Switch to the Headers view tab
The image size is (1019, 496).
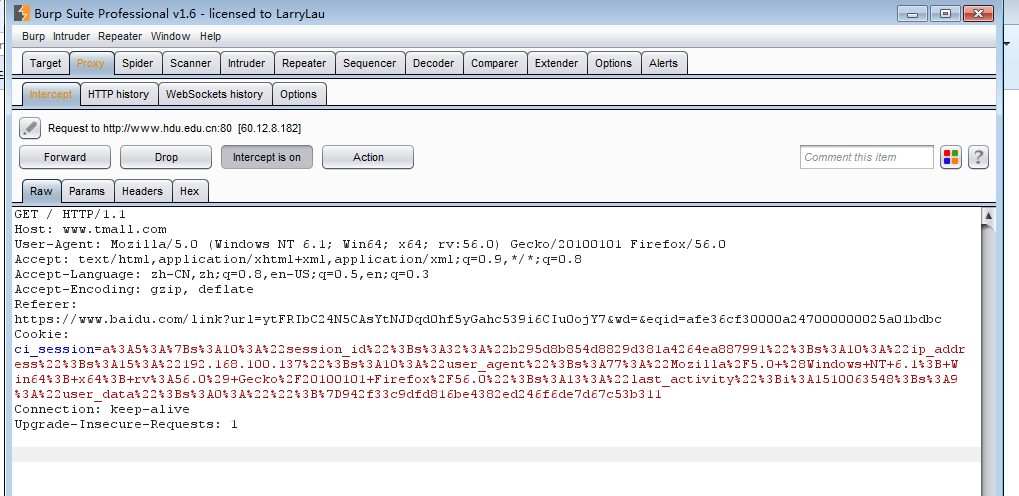point(142,191)
